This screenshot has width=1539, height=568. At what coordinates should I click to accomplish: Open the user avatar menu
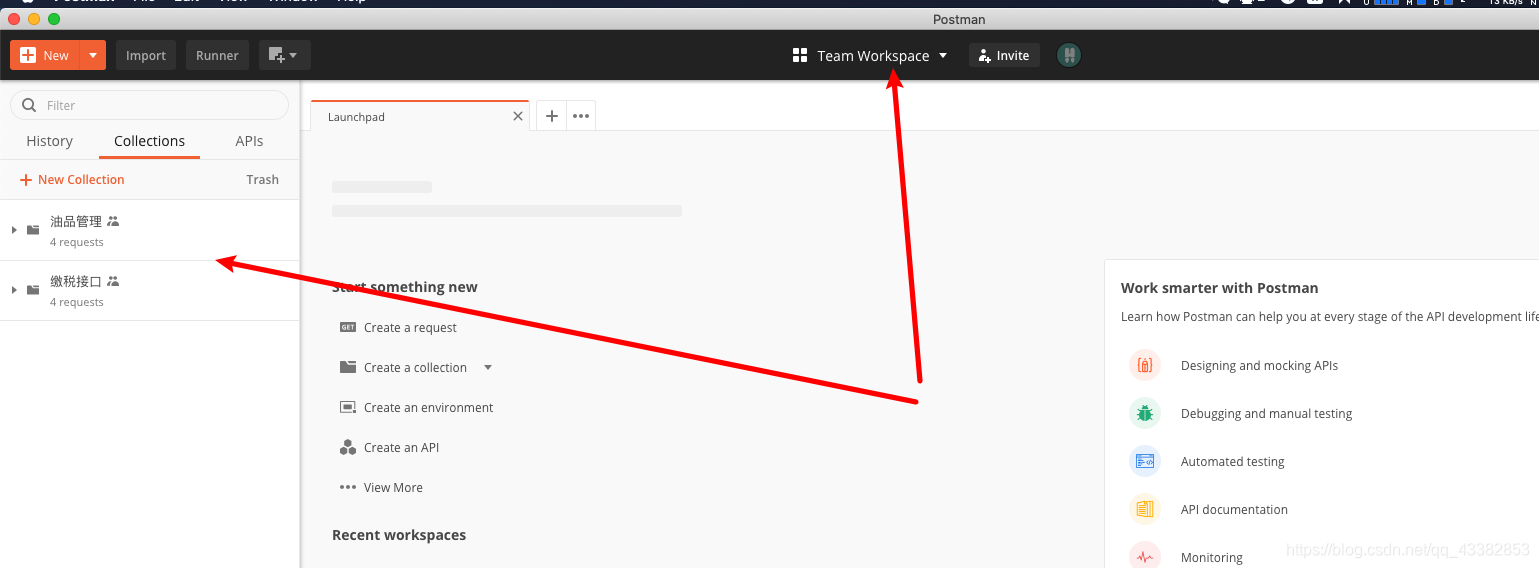[x=1069, y=55]
